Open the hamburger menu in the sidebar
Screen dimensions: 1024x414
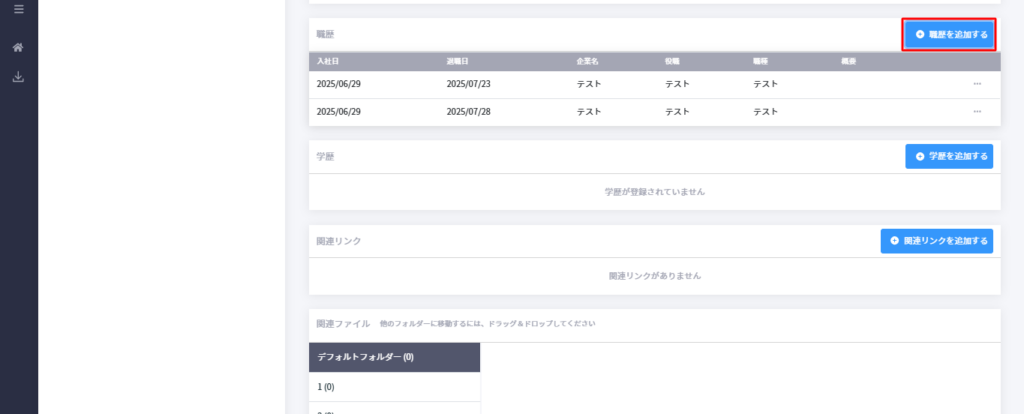point(18,10)
